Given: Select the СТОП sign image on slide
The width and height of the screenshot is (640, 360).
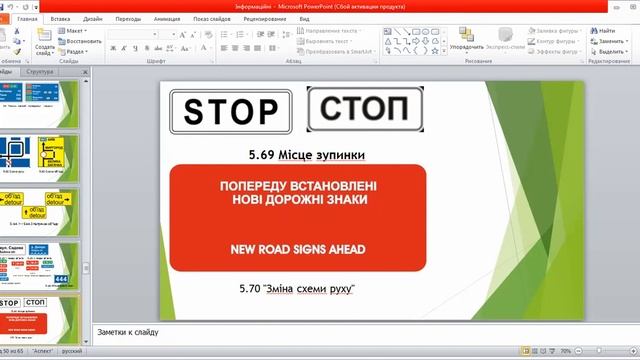Looking at the screenshot, I should [365, 109].
